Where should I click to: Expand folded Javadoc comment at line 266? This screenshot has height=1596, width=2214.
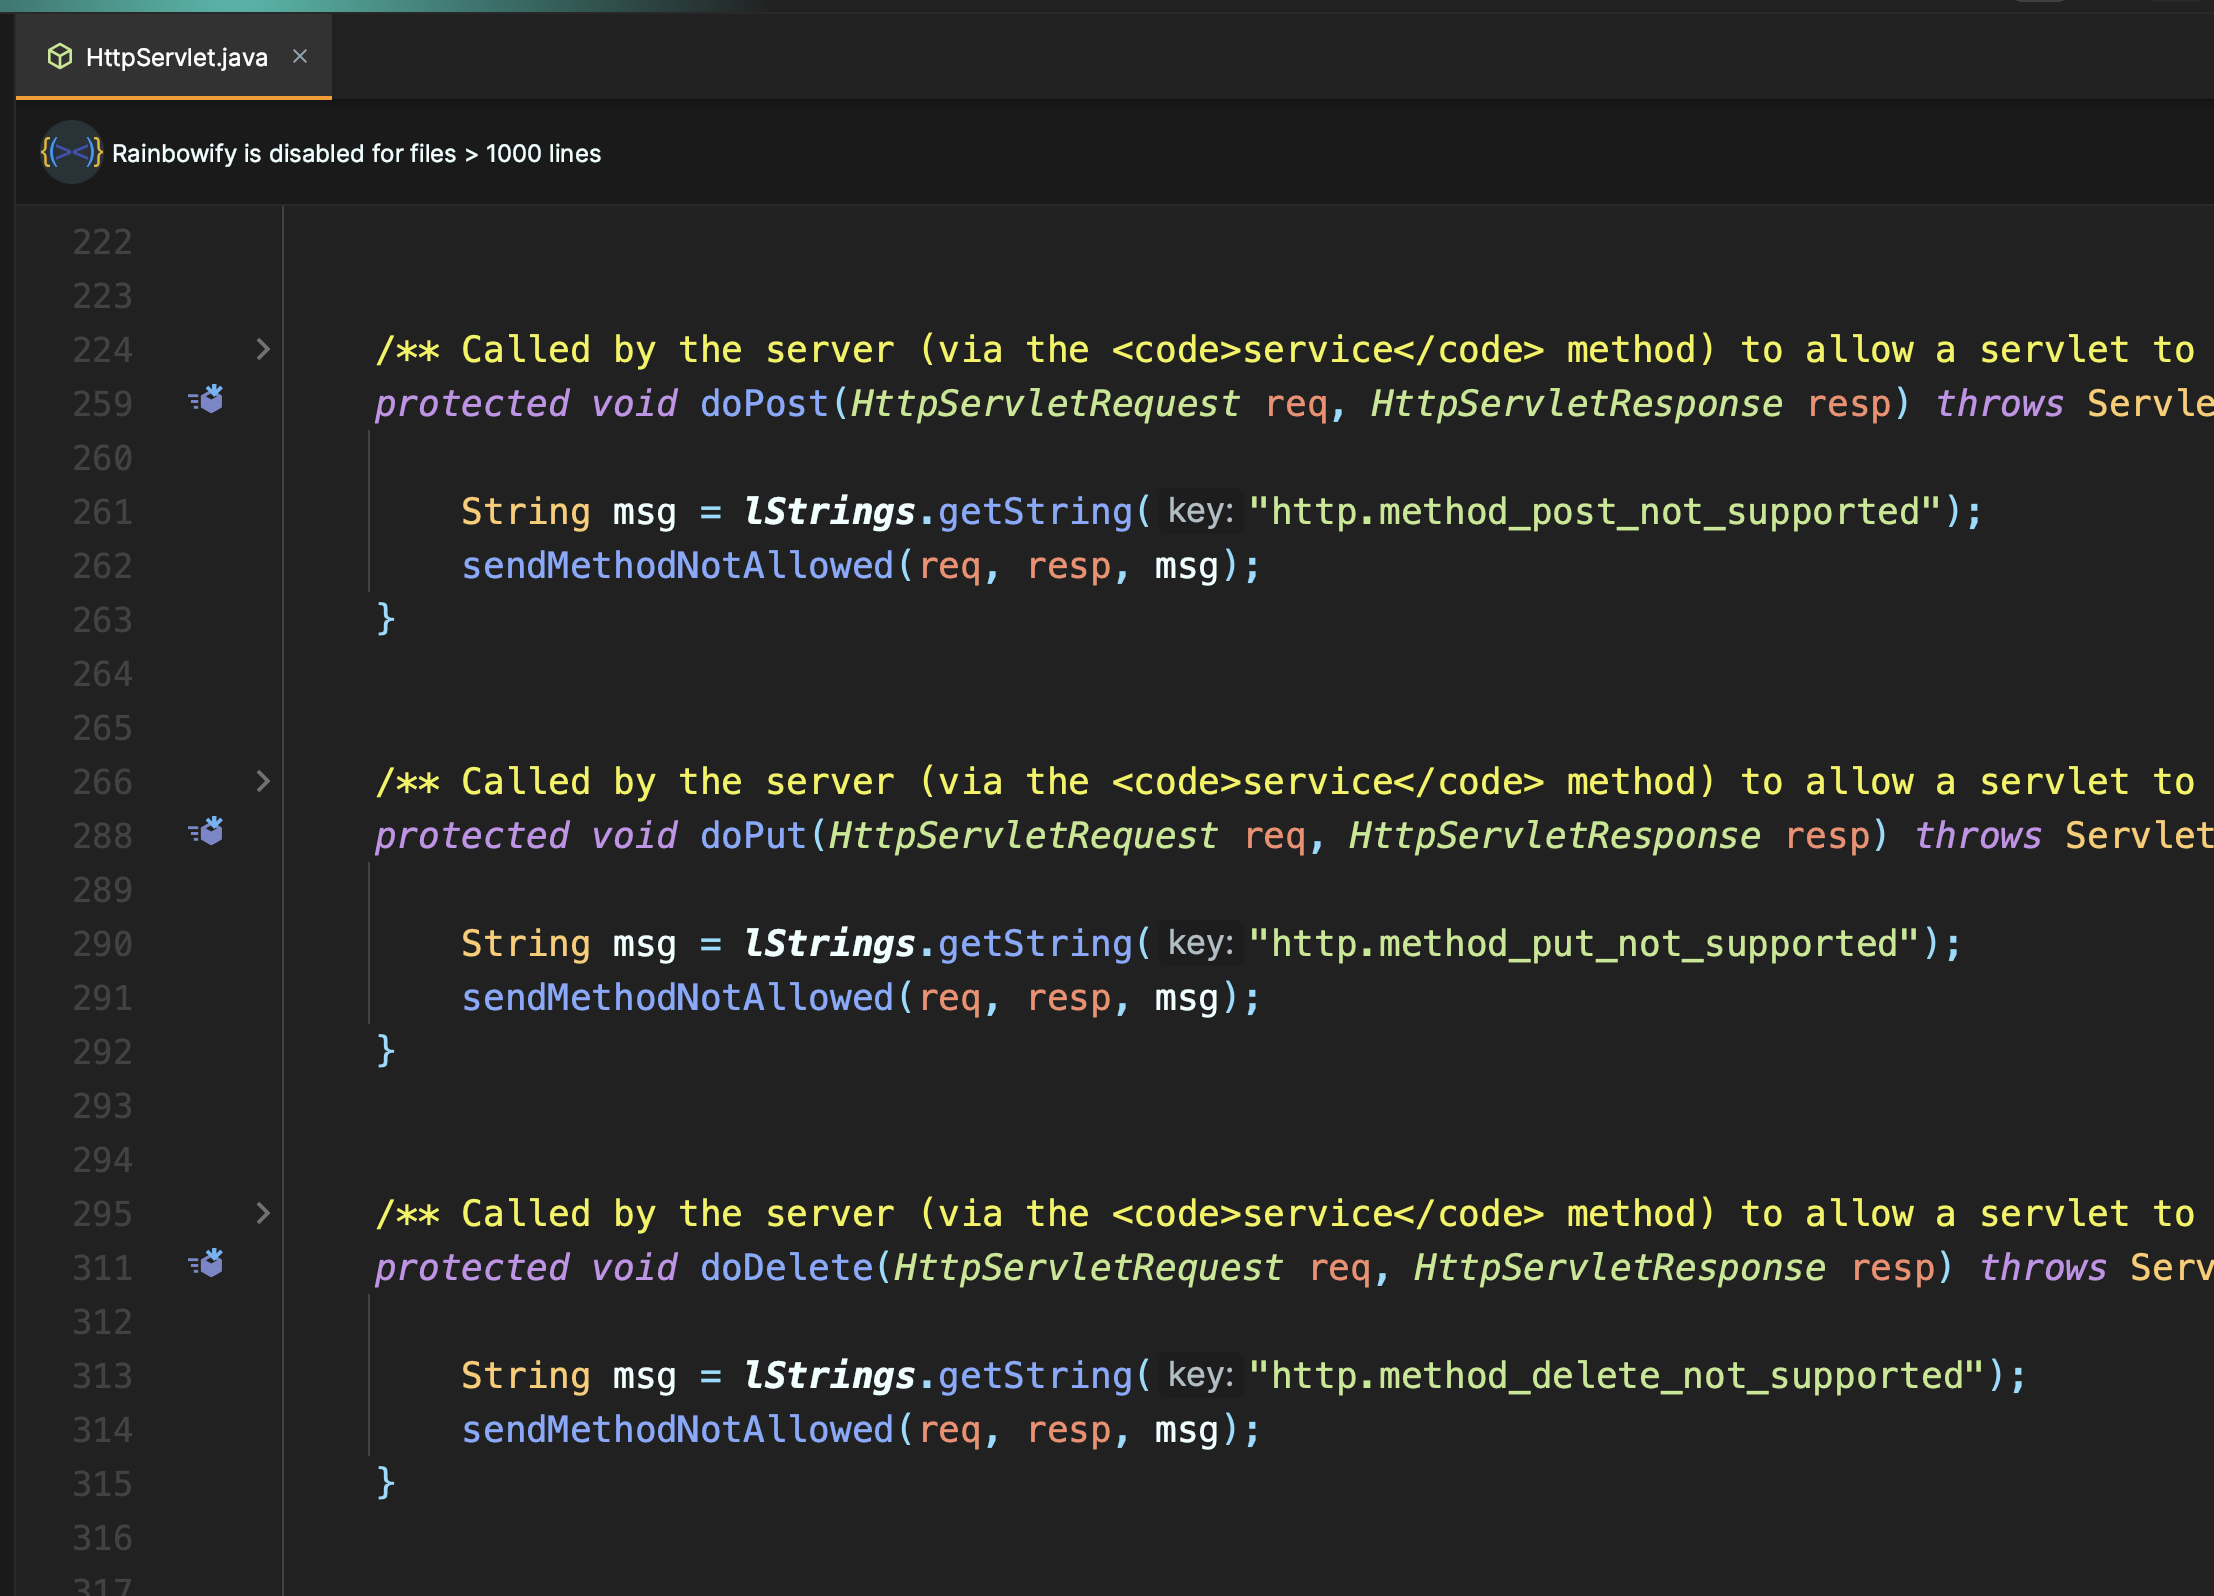pos(263,781)
